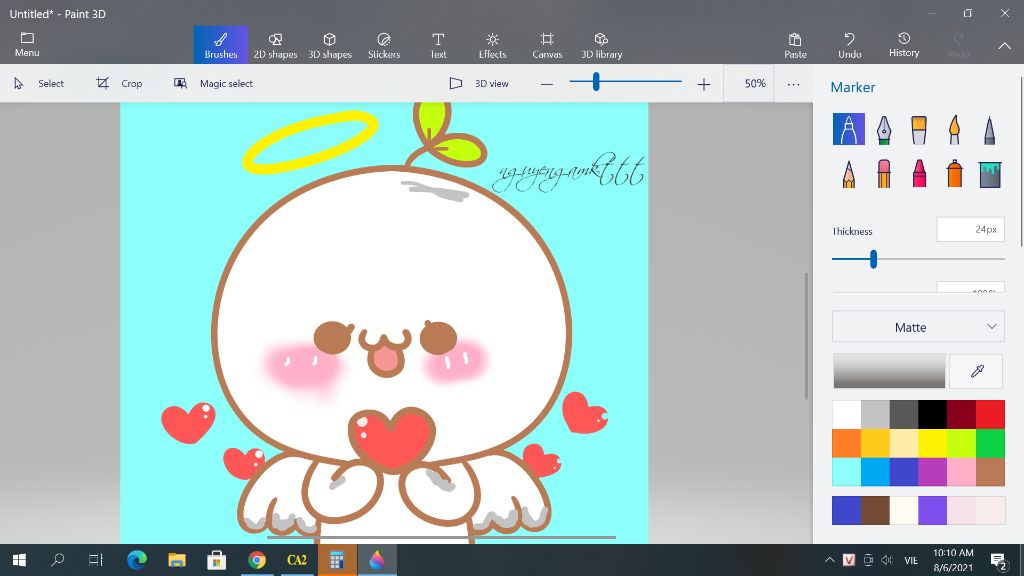
Task: Pick the yellow color swatch
Action: coord(933,443)
